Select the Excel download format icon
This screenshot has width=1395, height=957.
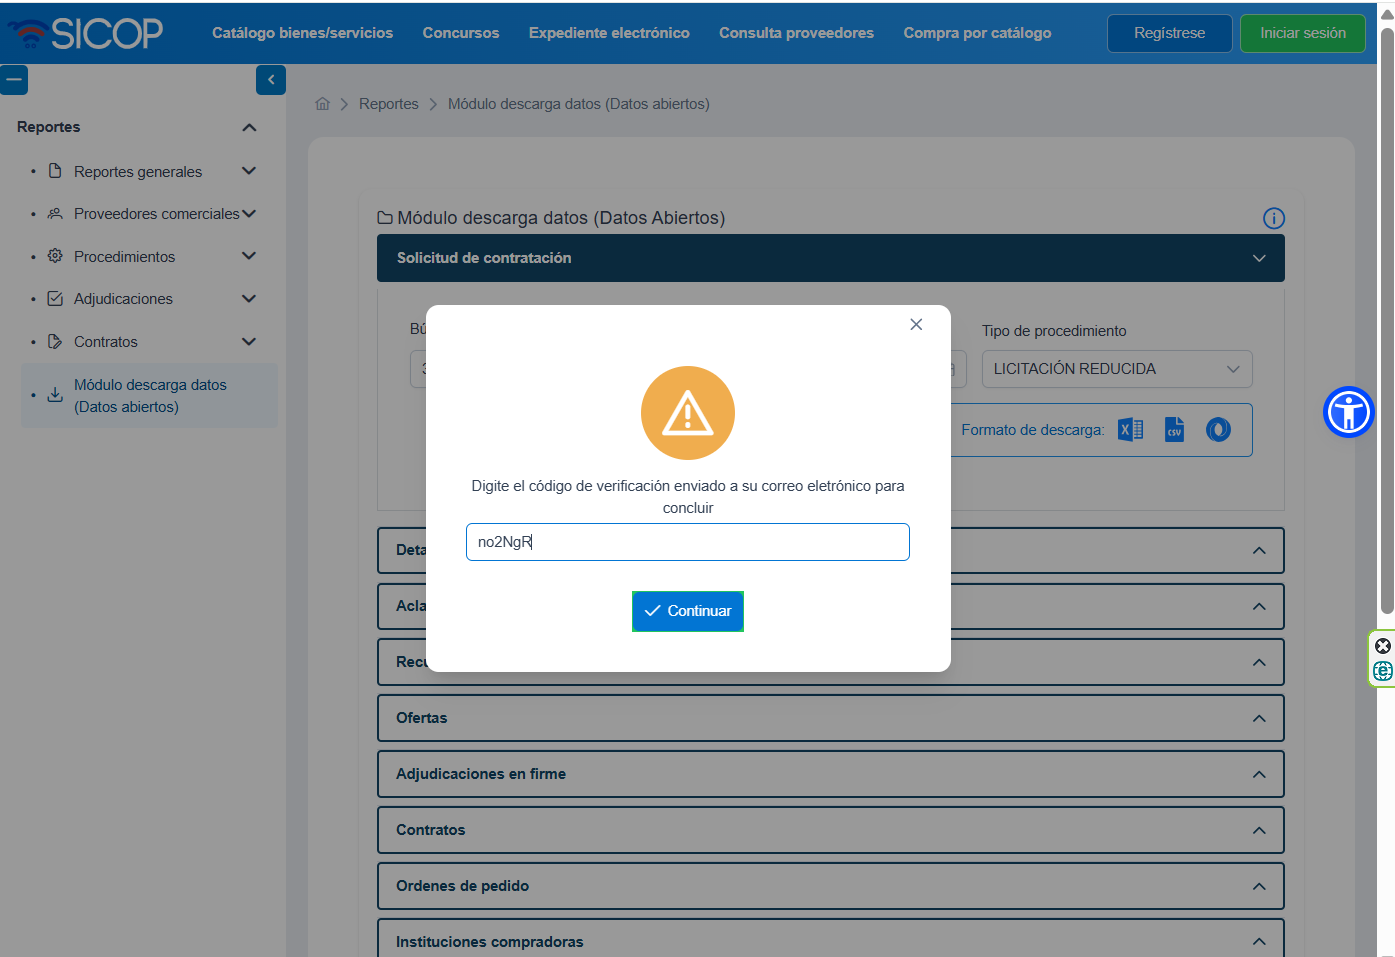1130,429
